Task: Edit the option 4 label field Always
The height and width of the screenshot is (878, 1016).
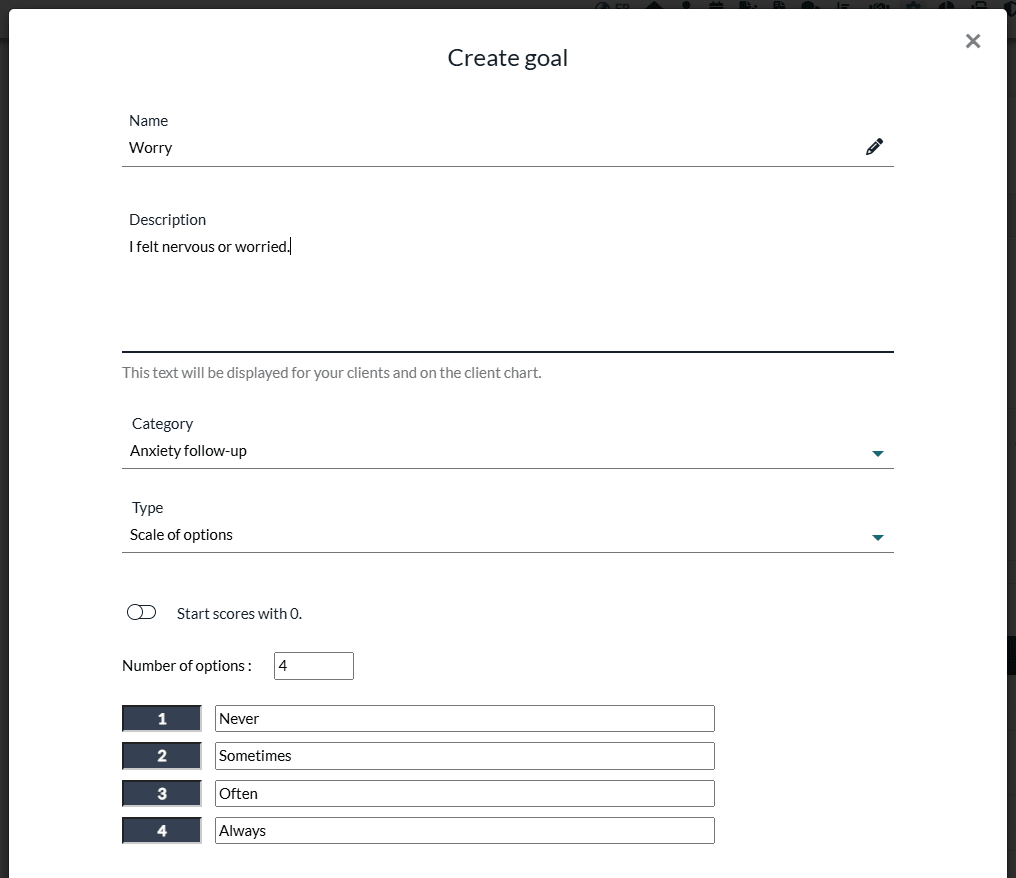Action: coord(465,831)
